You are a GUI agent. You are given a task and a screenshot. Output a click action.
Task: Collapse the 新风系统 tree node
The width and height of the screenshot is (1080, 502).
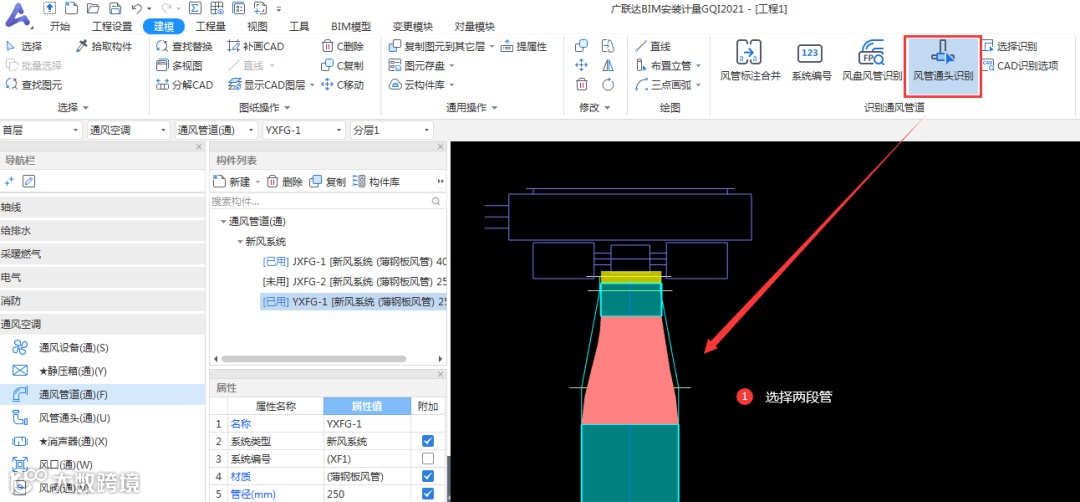[x=240, y=242]
